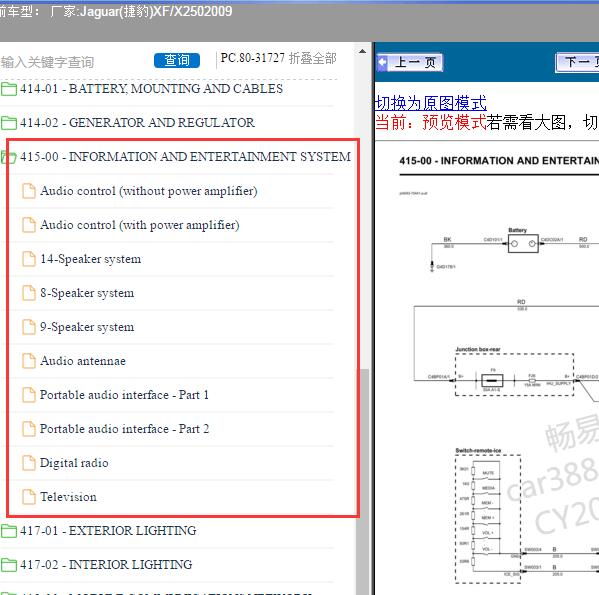This screenshot has width=599, height=595.
Task: Click 切换为原图模式 link
Action: click(431, 103)
